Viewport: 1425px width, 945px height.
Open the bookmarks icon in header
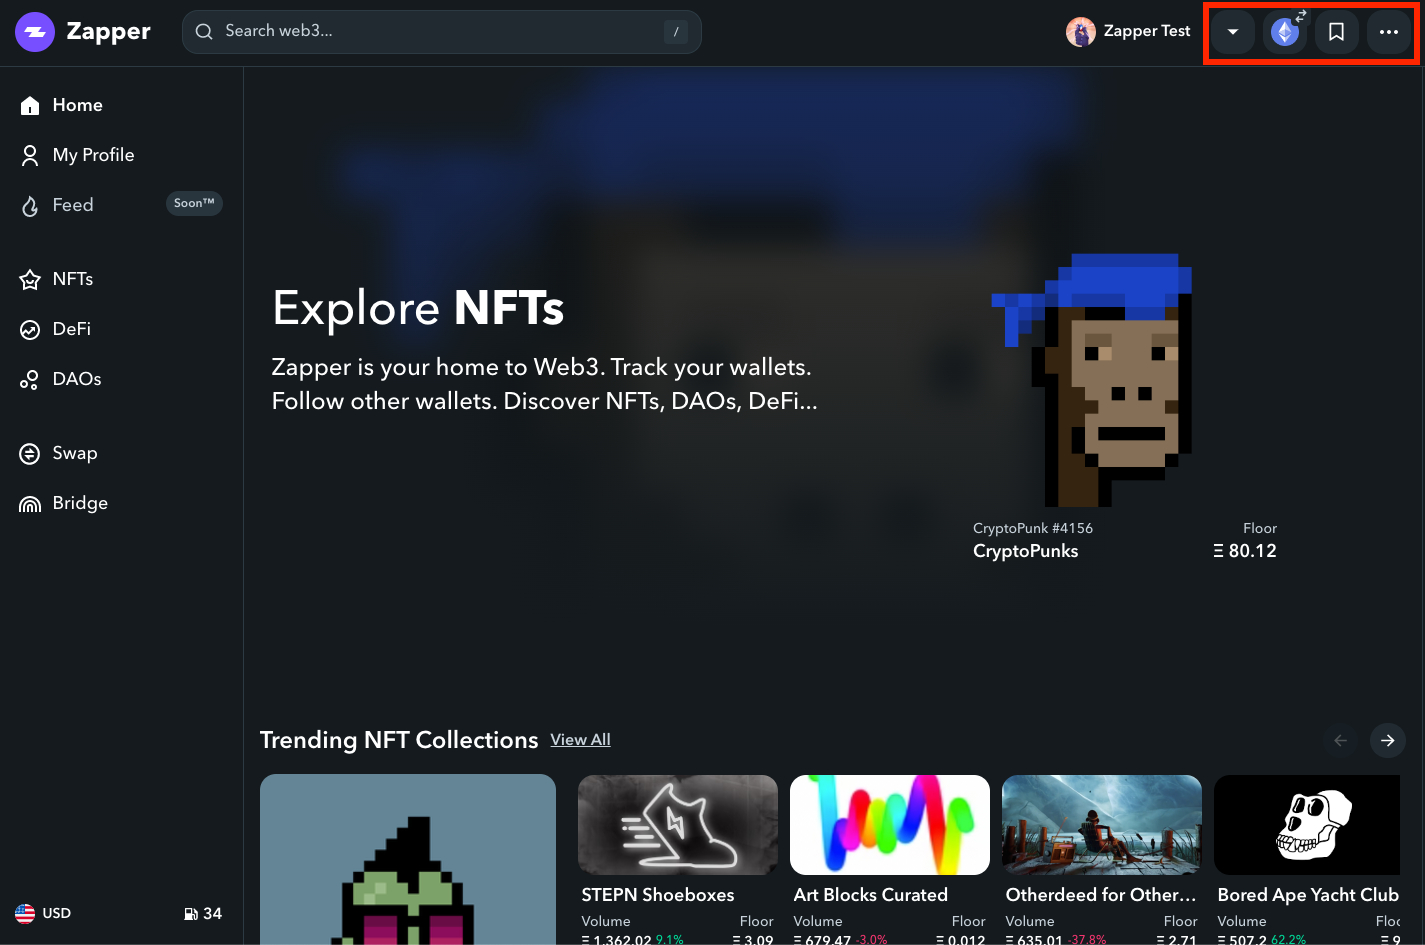click(1336, 32)
